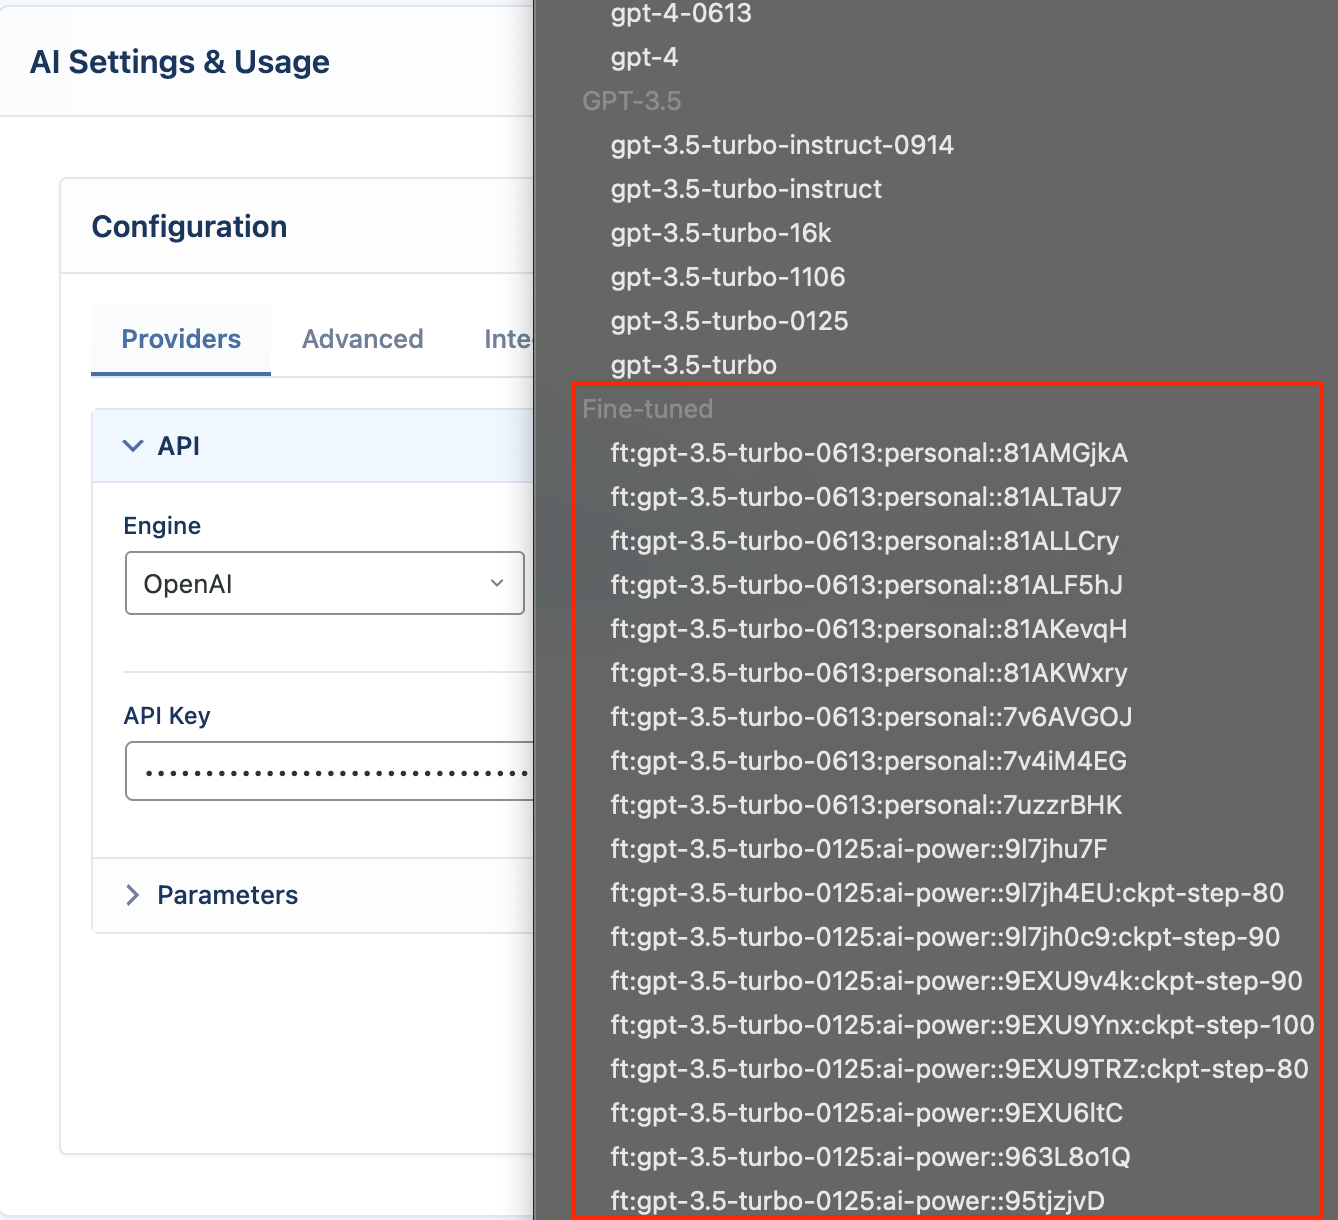Pick ai-power 9EXU9v4k ckpt-step-90 model

pyautogui.click(x=956, y=981)
